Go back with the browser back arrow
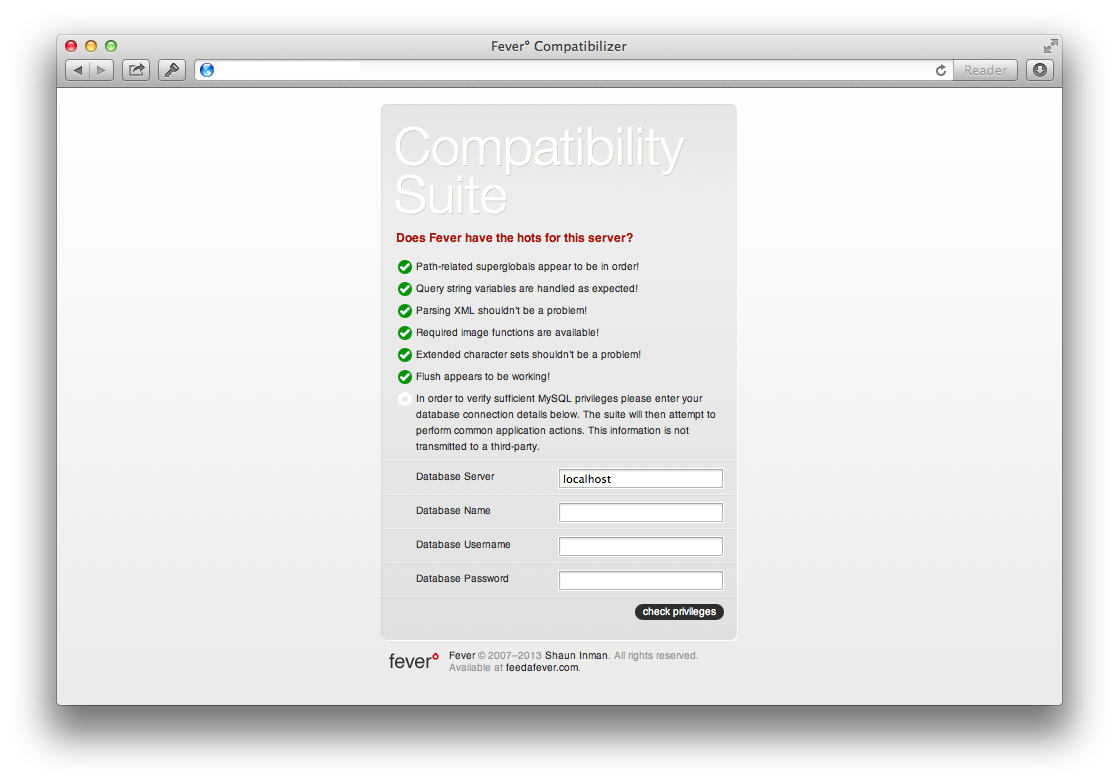Image resolution: width=1119 pixels, height=784 pixels. click(x=78, y=70)
